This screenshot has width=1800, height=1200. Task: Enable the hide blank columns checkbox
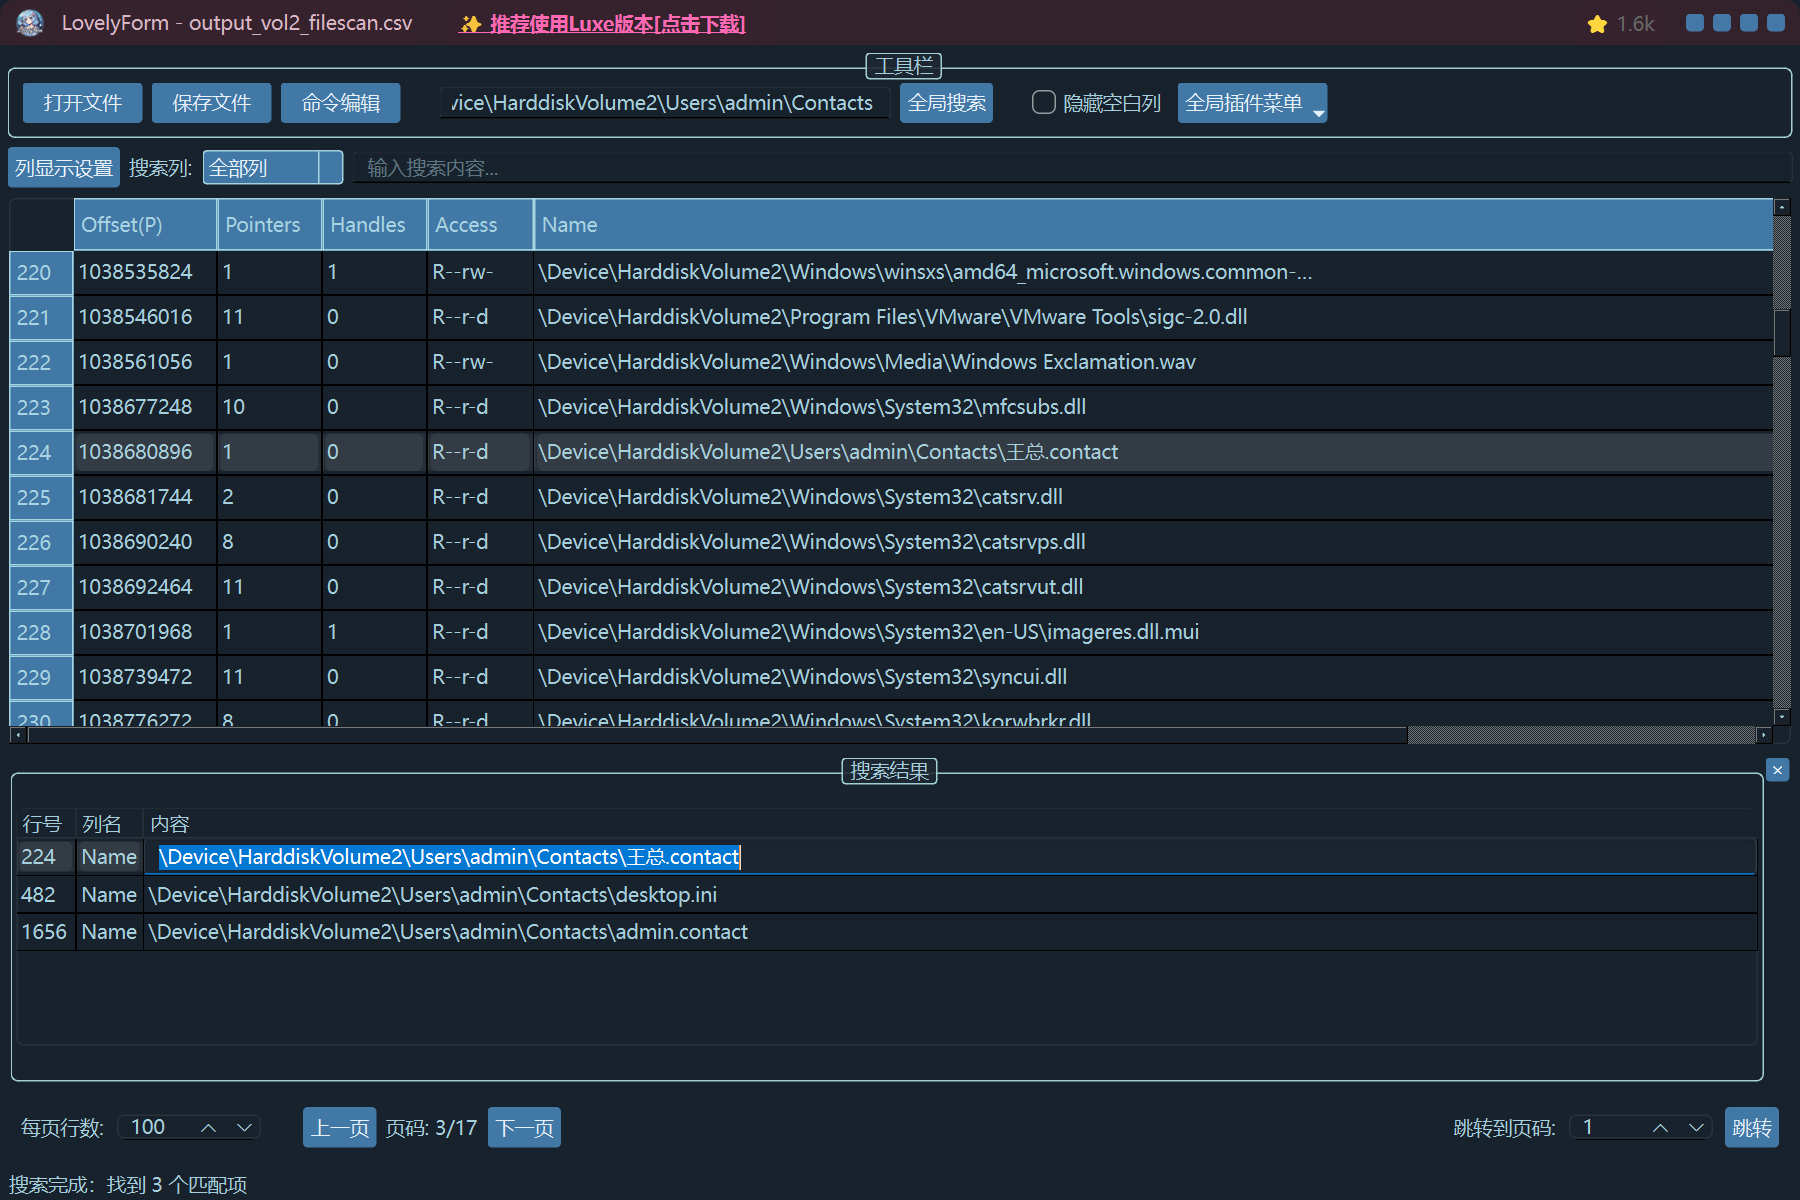tap(1043, 103)
